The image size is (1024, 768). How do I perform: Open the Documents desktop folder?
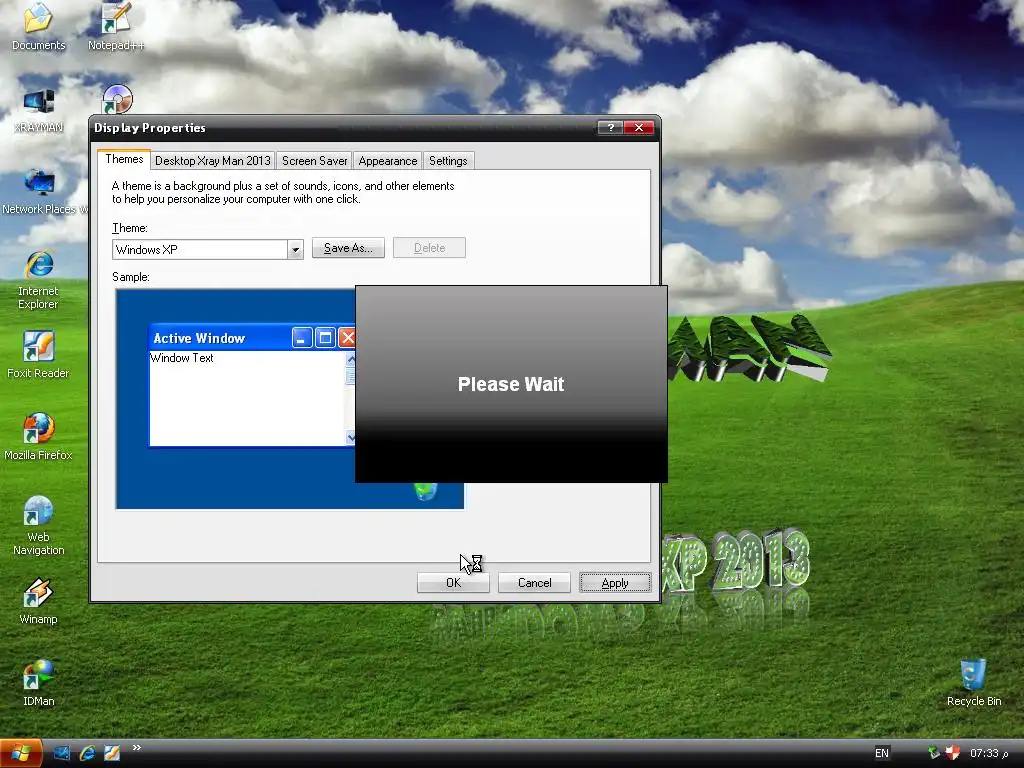point(39,26)
